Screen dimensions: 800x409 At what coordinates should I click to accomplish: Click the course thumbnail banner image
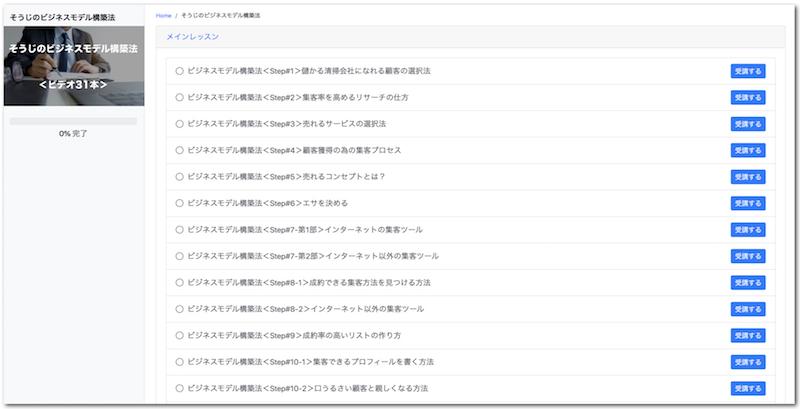[74, 66]
